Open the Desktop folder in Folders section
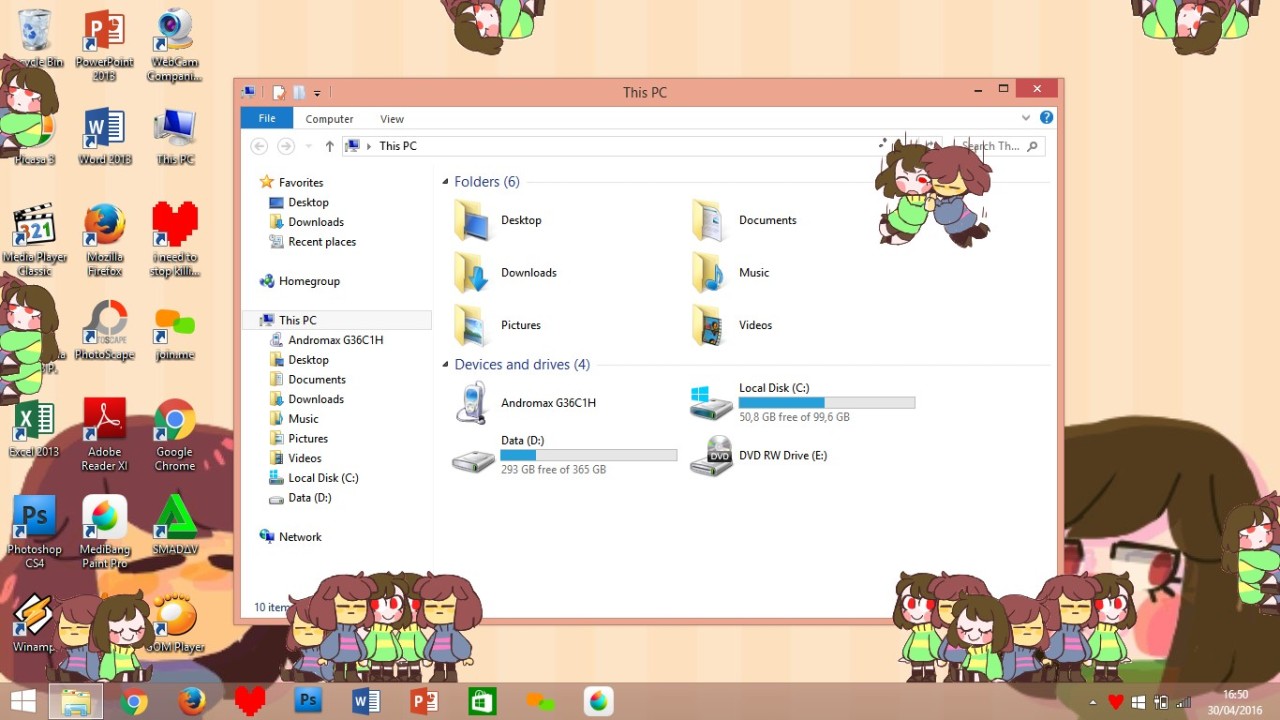 (497, 220)
